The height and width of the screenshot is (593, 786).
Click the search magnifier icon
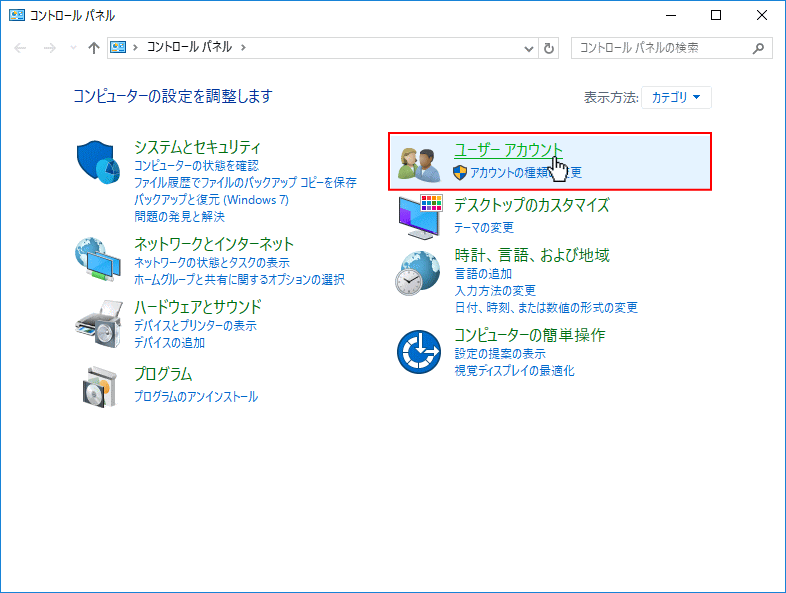click(x=758, y=48)
